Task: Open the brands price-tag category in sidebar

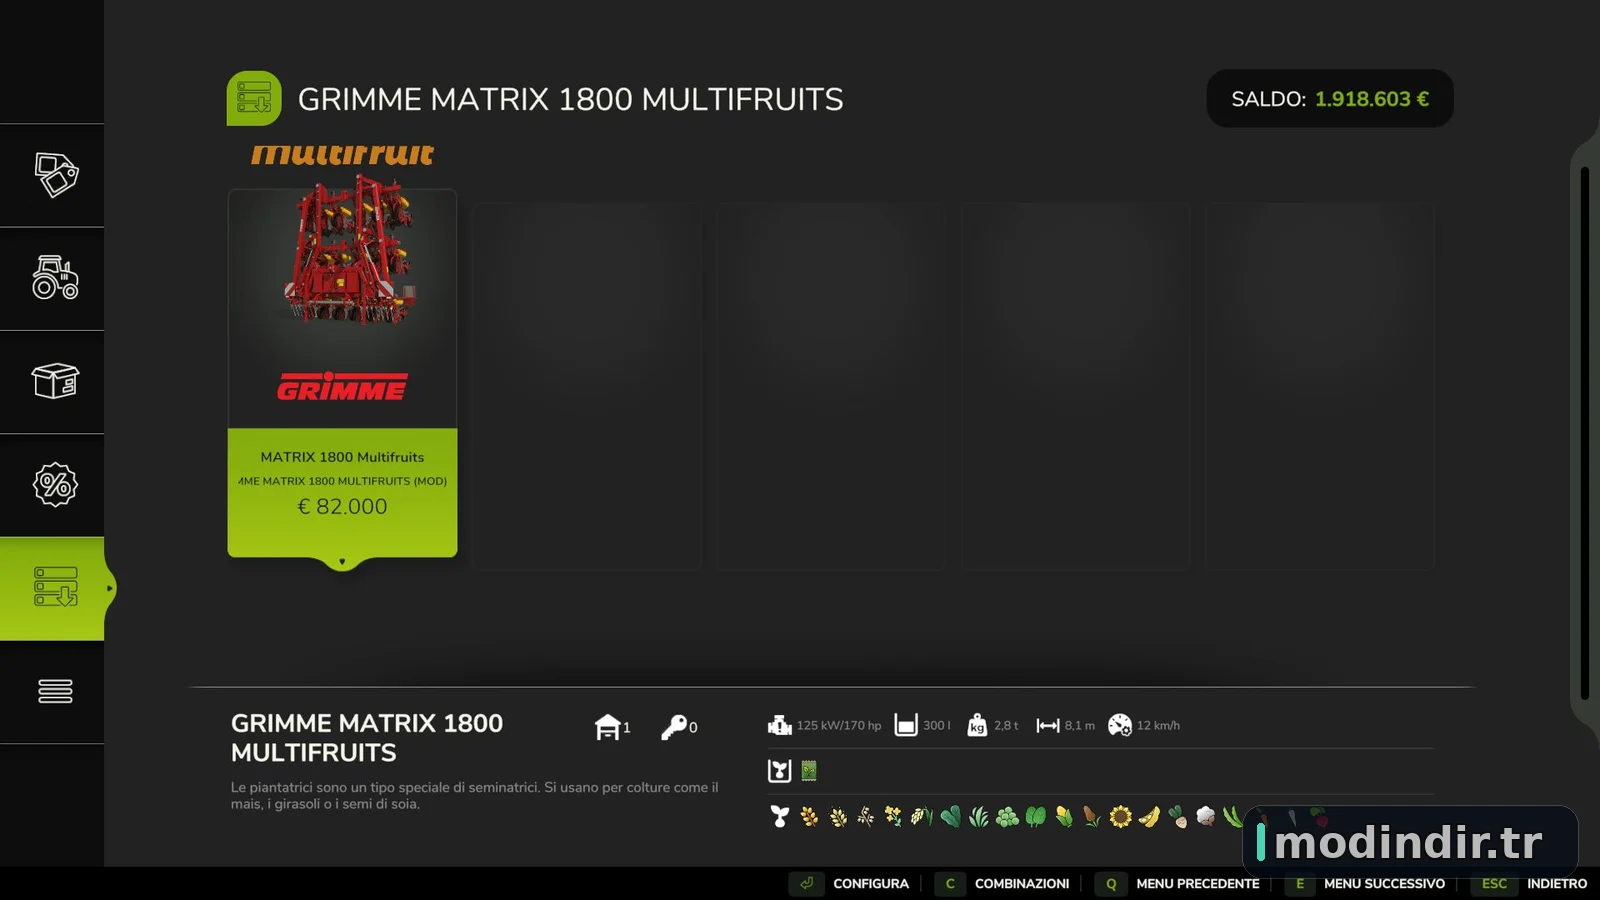Action: [55, 175]
